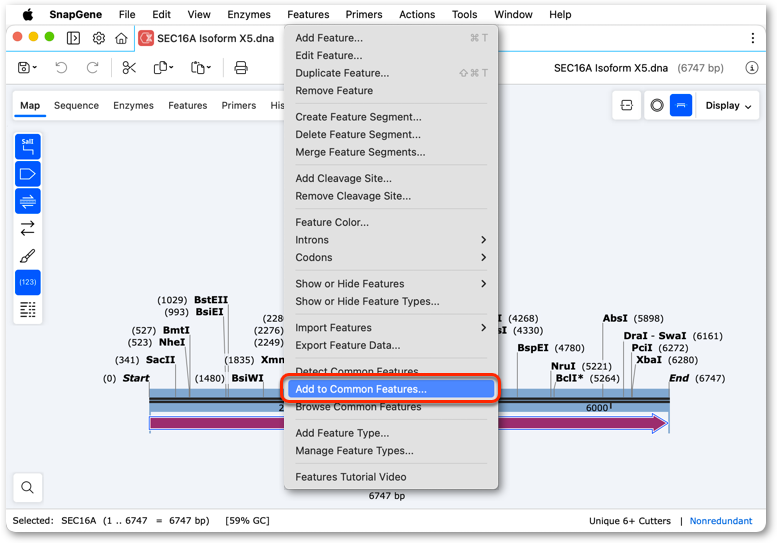Toggle the sidebar panel icon
Screen dimensions: 778x543
tap(73, 38)
